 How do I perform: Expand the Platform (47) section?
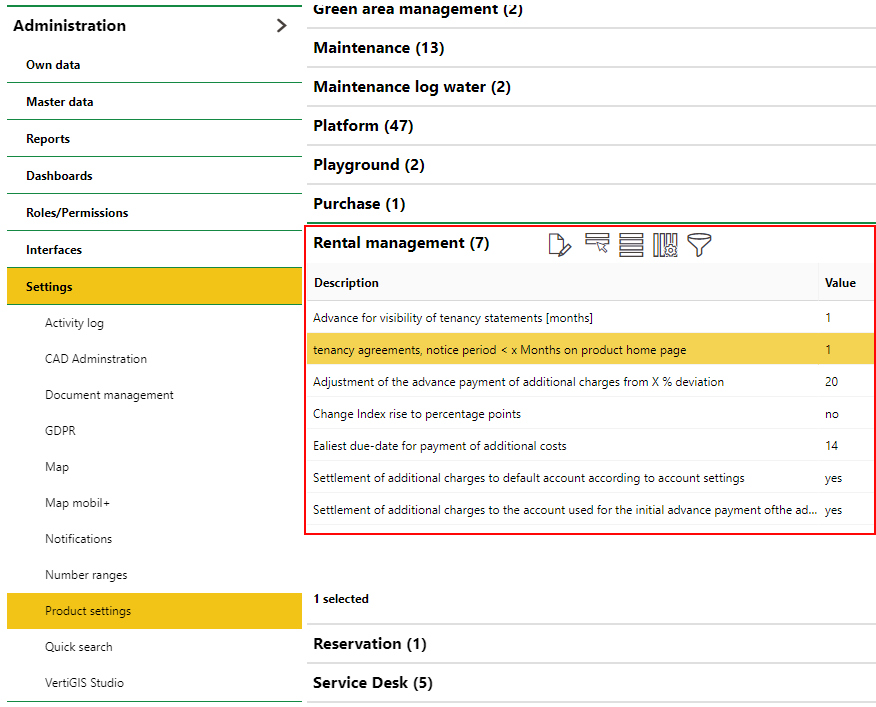click(363, 126)
